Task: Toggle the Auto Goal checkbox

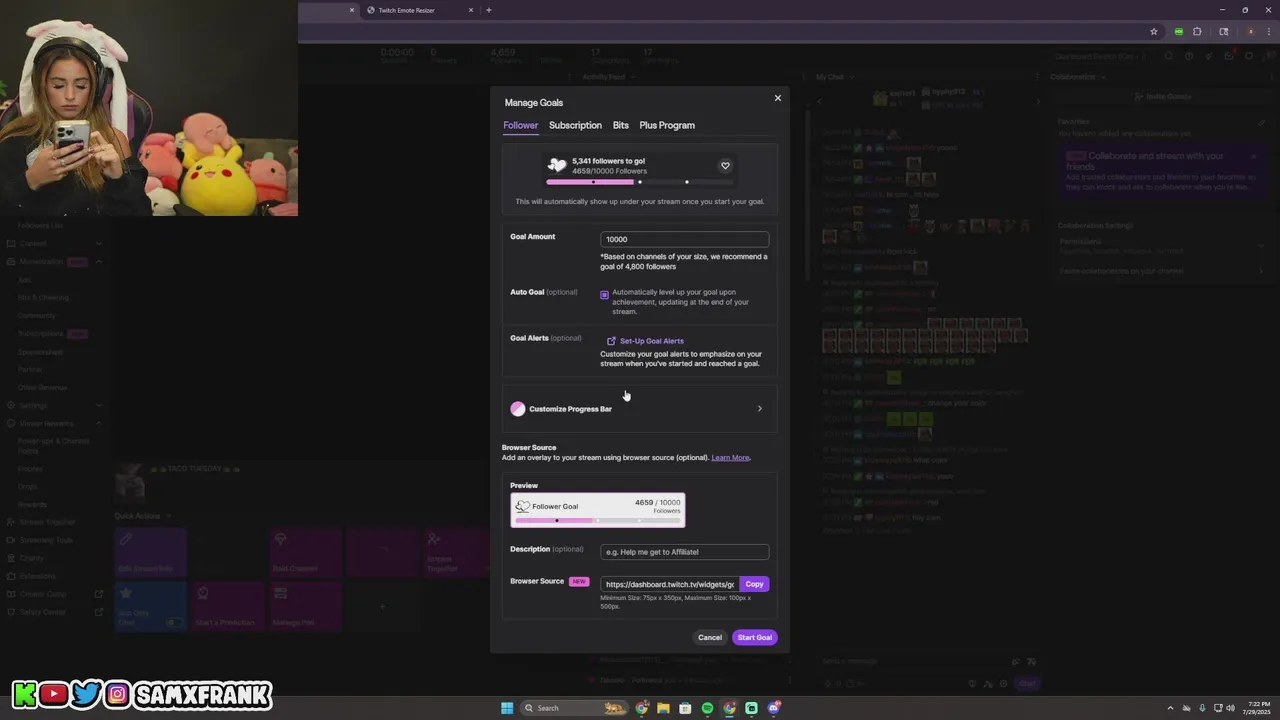Action: click(x=604, y=295)
